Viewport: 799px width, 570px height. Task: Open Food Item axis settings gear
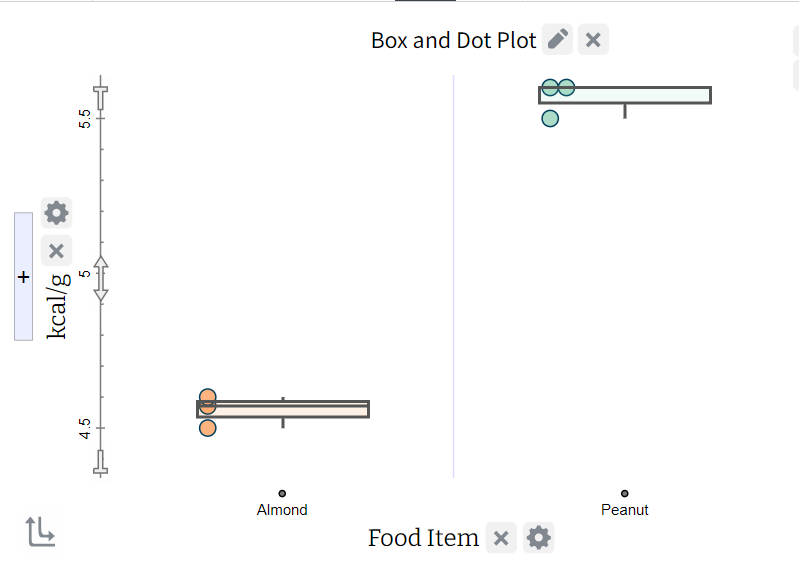pos(539,537)
